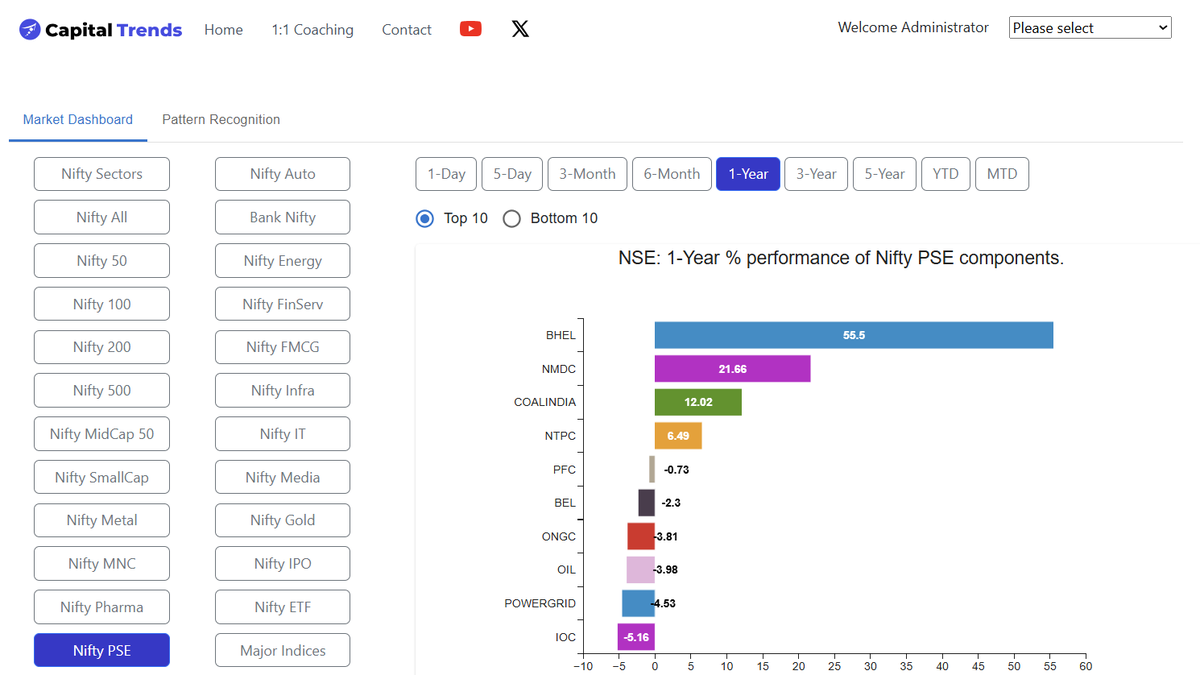Screen dimensions: 1200x675
Task: Open the X (Twitter) profile icon
Action: tap(520, 29)
